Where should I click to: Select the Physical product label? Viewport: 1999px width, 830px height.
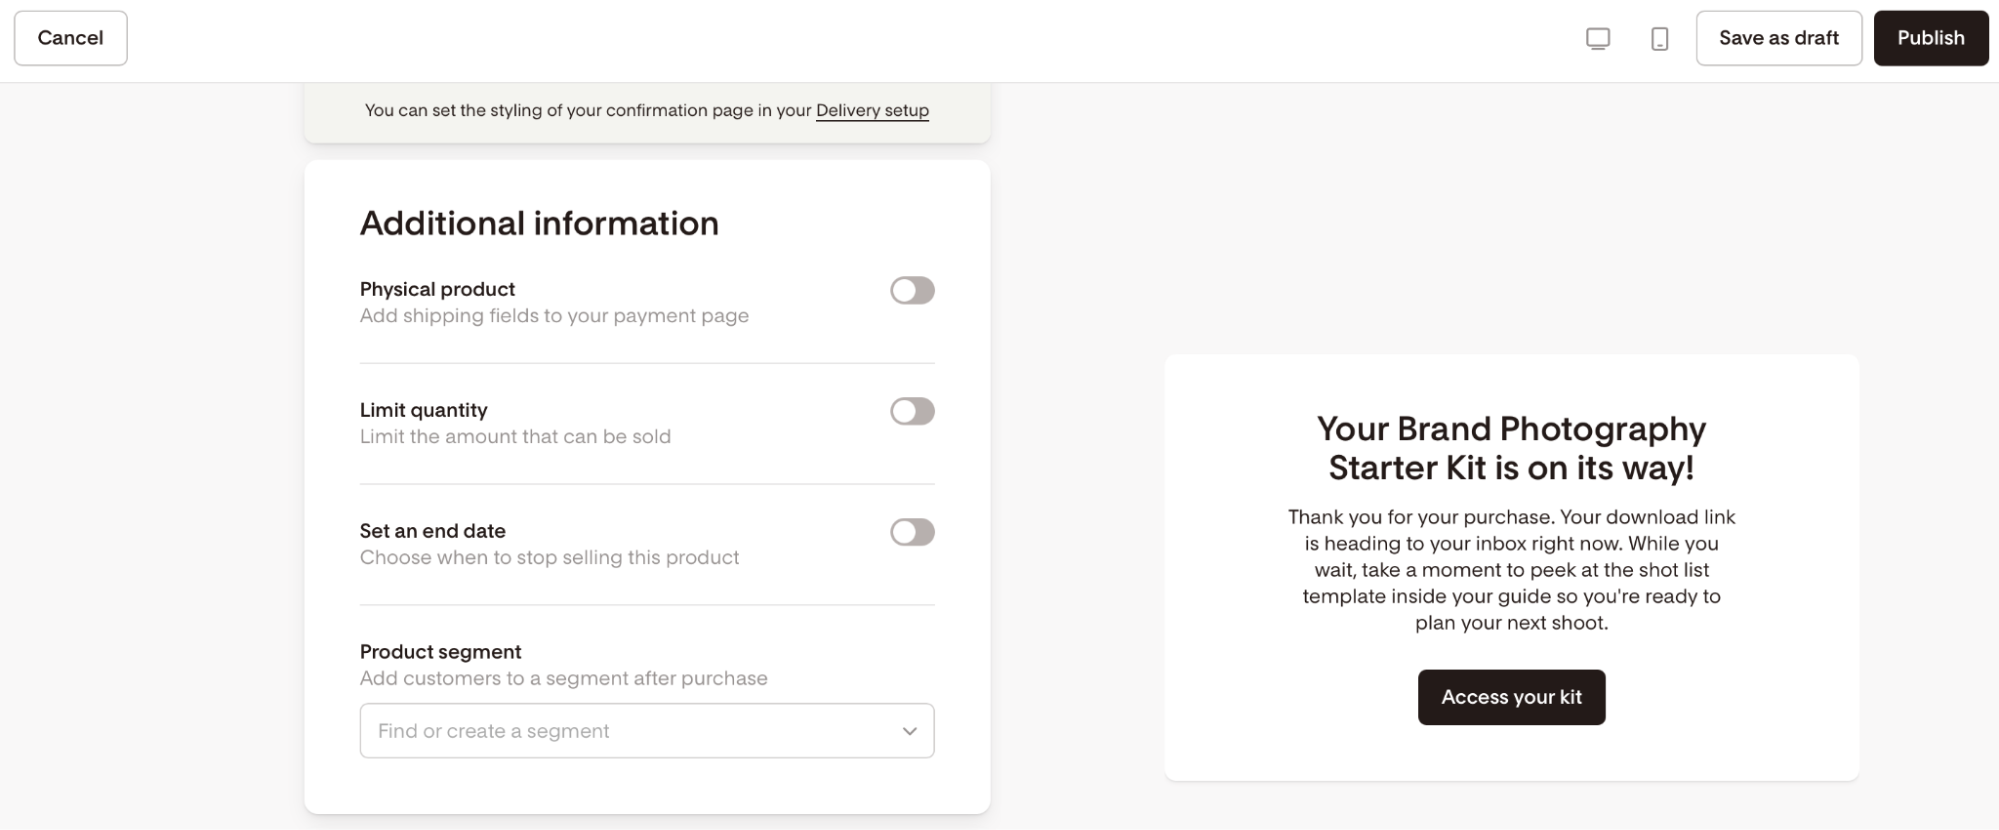tap(437, 289)
